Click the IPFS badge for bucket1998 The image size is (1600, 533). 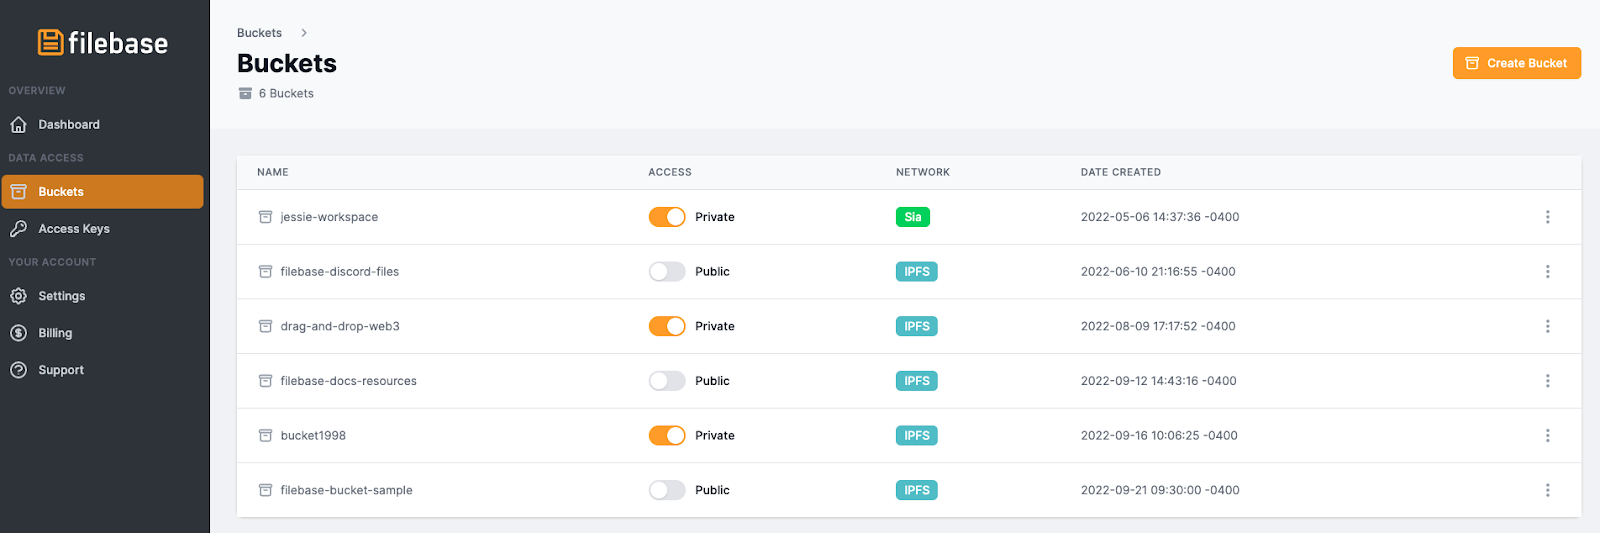click(916, 436)
